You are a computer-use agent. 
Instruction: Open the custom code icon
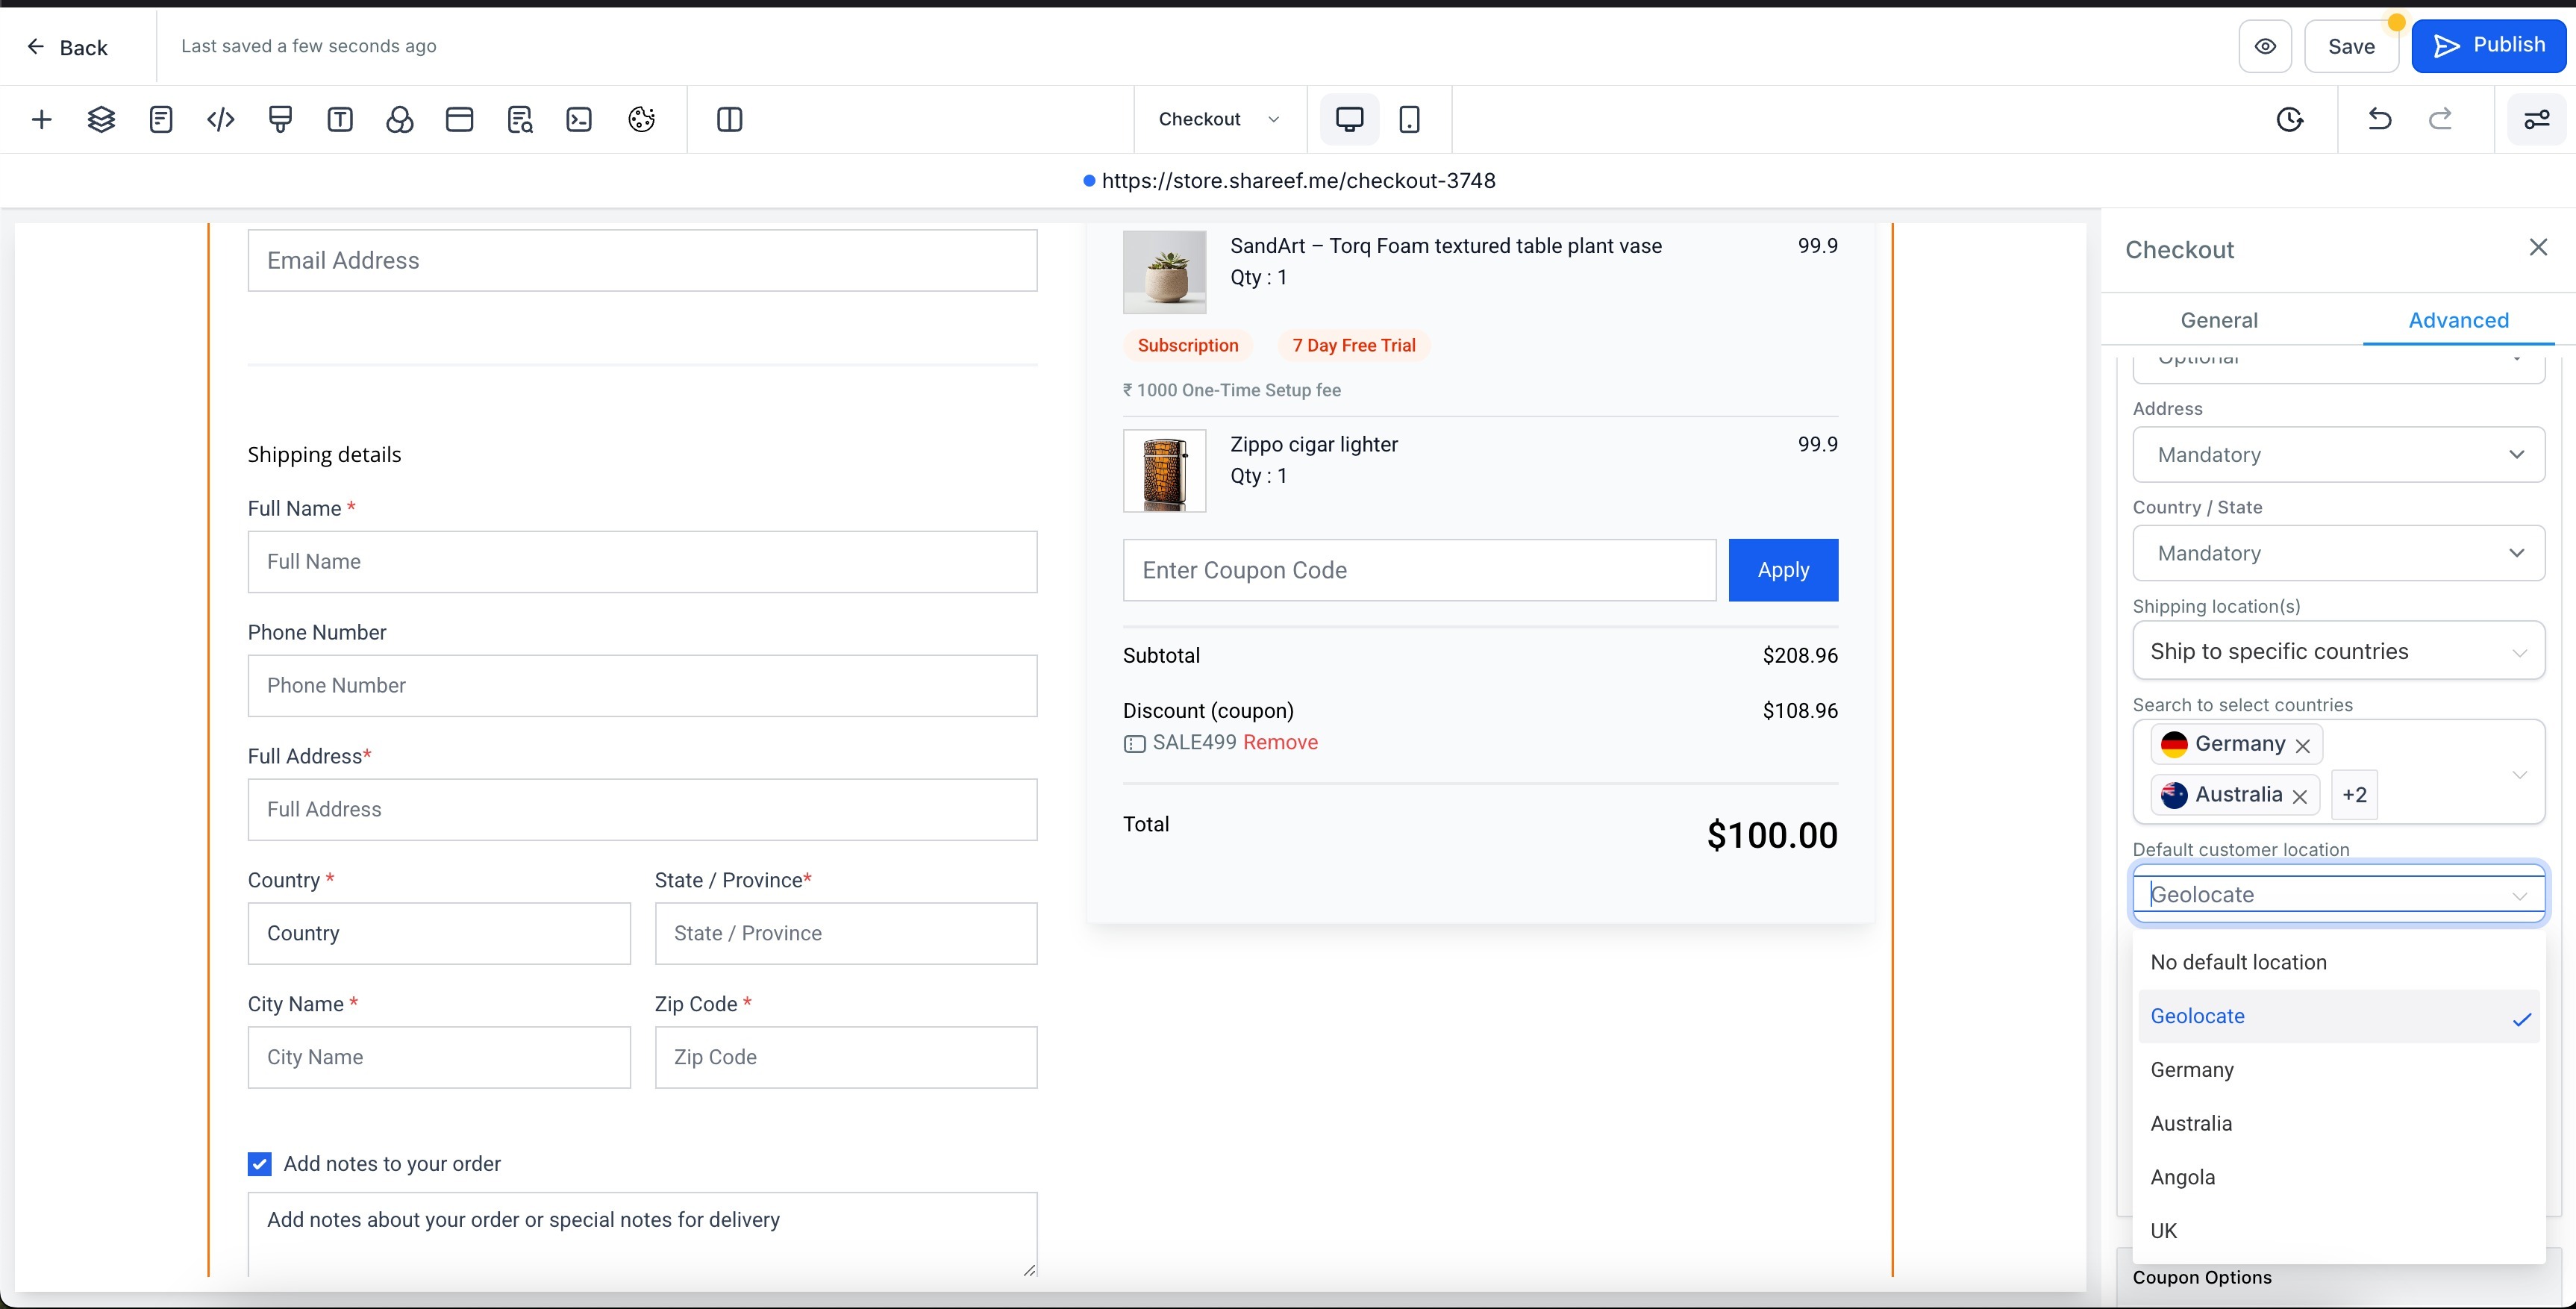click(x=220, y=120)
